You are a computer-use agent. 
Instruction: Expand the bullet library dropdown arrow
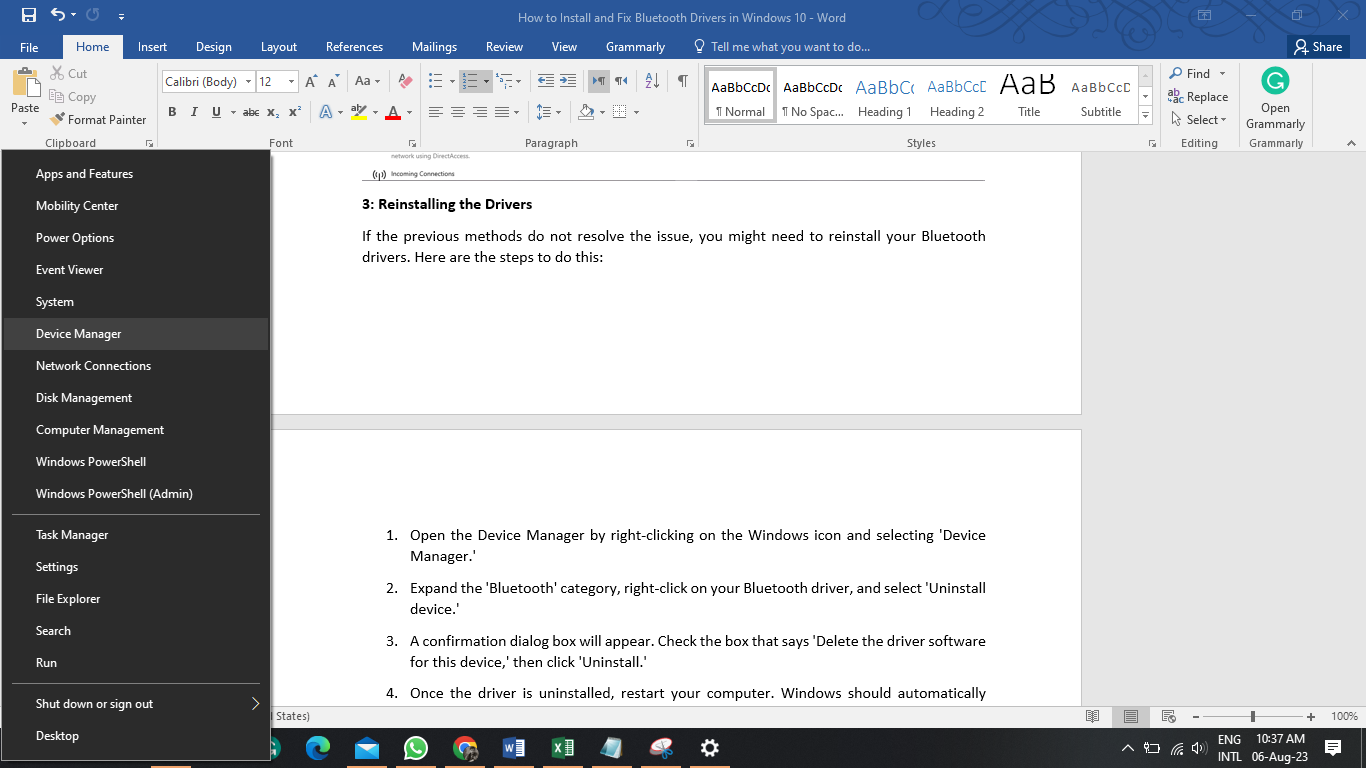coord(452,82)
